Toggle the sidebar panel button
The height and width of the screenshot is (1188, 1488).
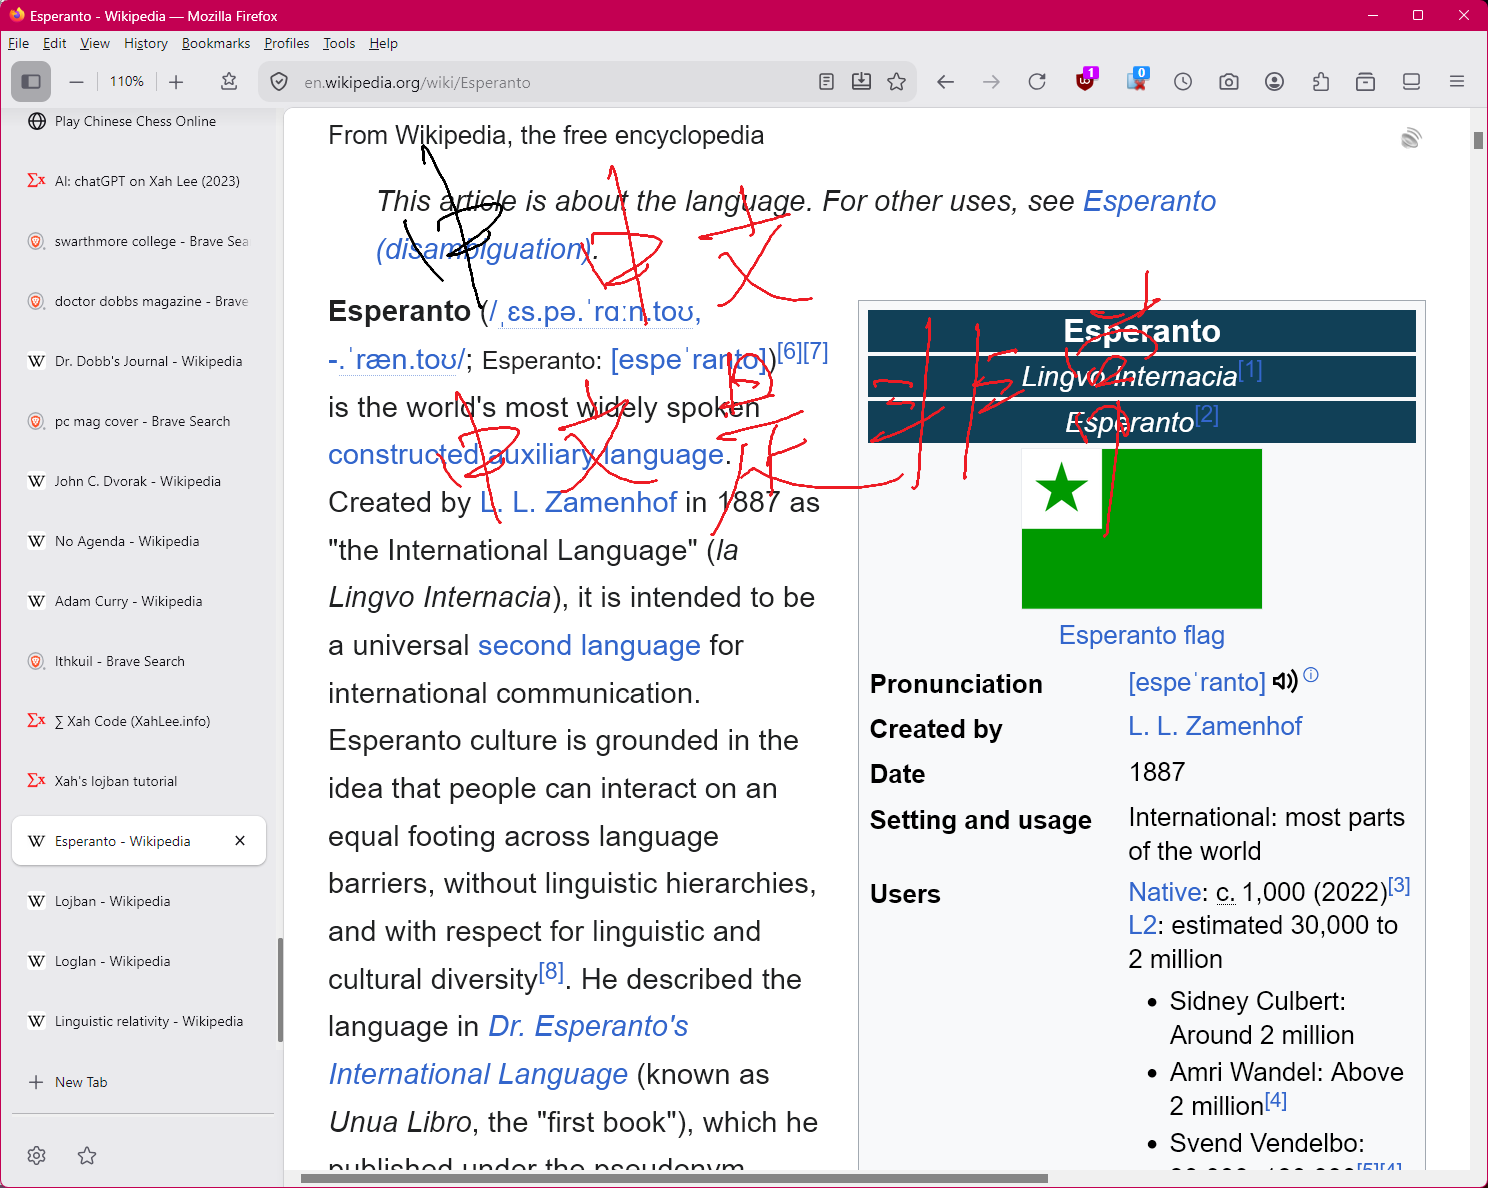coord(31,82)
